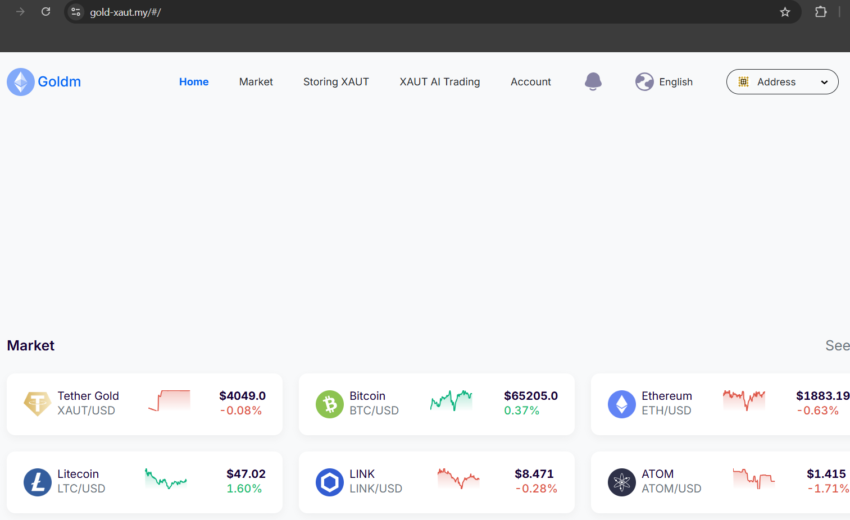Click Bitcoin price $65205.0

(531, 396)
